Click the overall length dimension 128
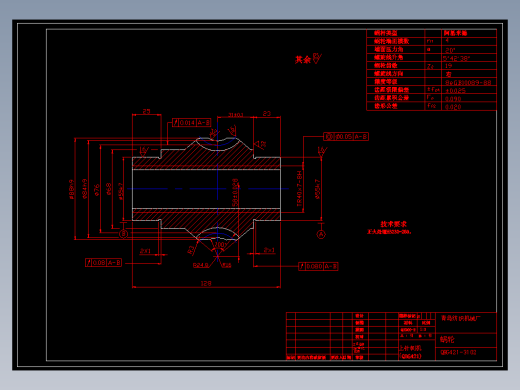The height and width of the screenshot is (390, 520). click(x=206, y=283)
